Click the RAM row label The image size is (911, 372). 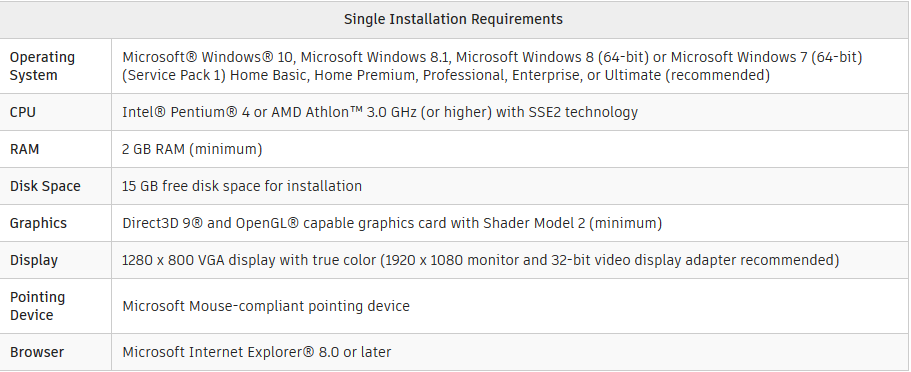click(x=24, y=149)
